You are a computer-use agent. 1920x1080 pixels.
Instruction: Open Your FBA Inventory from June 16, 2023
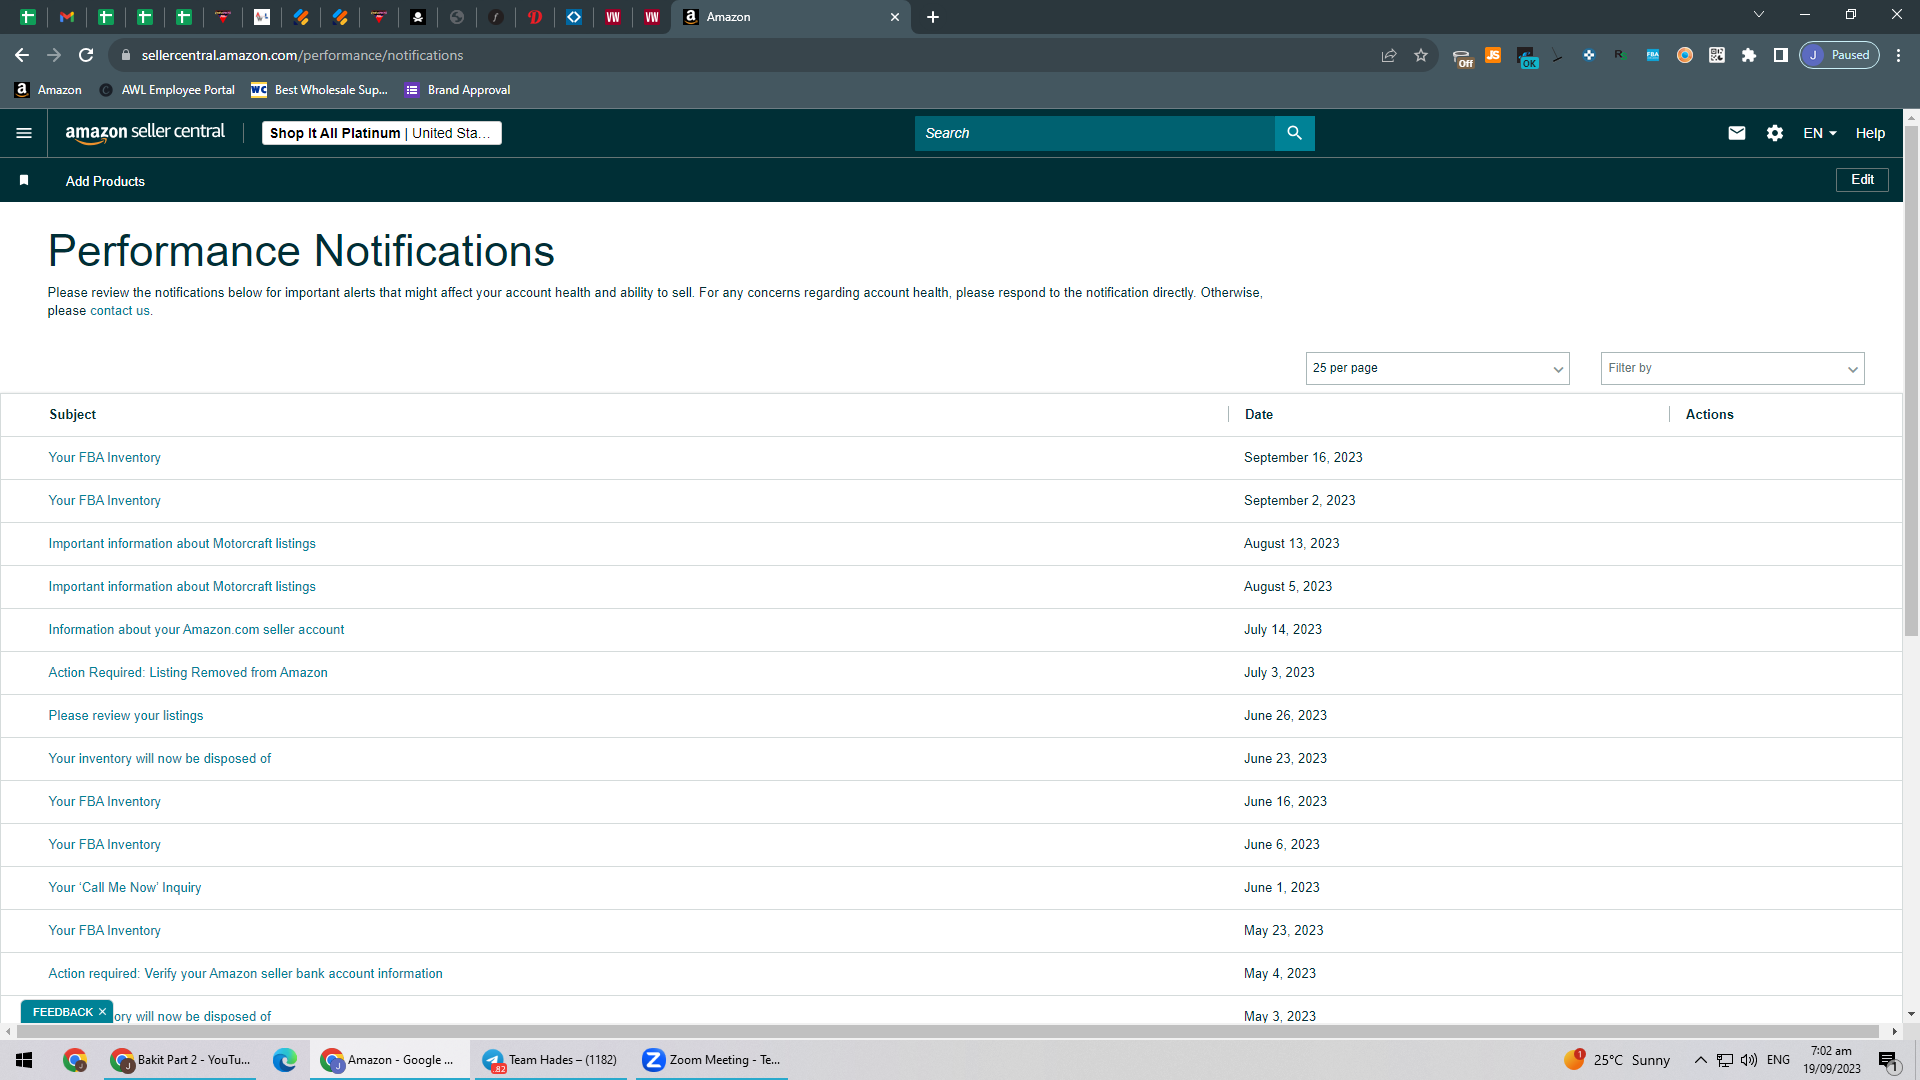pos(104,801)
